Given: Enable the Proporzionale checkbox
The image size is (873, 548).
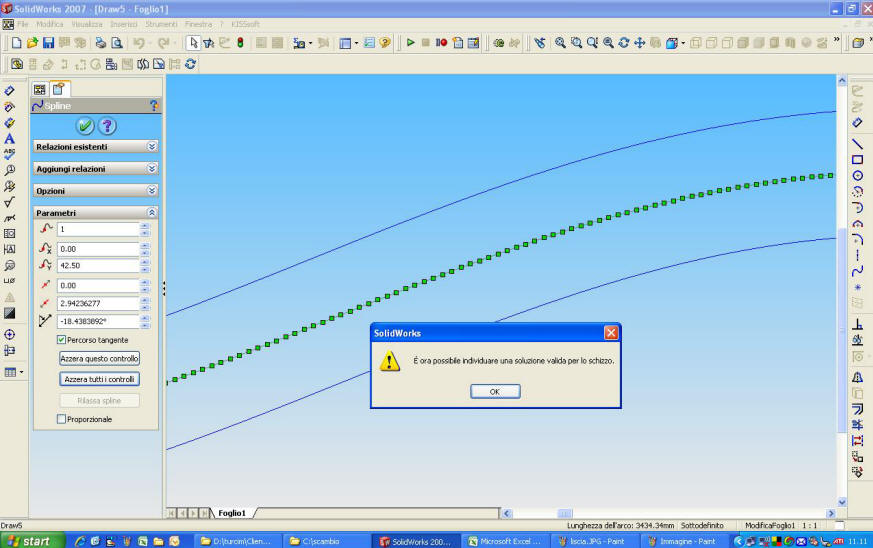Looking at the screenshot, I should pos(61,419).
